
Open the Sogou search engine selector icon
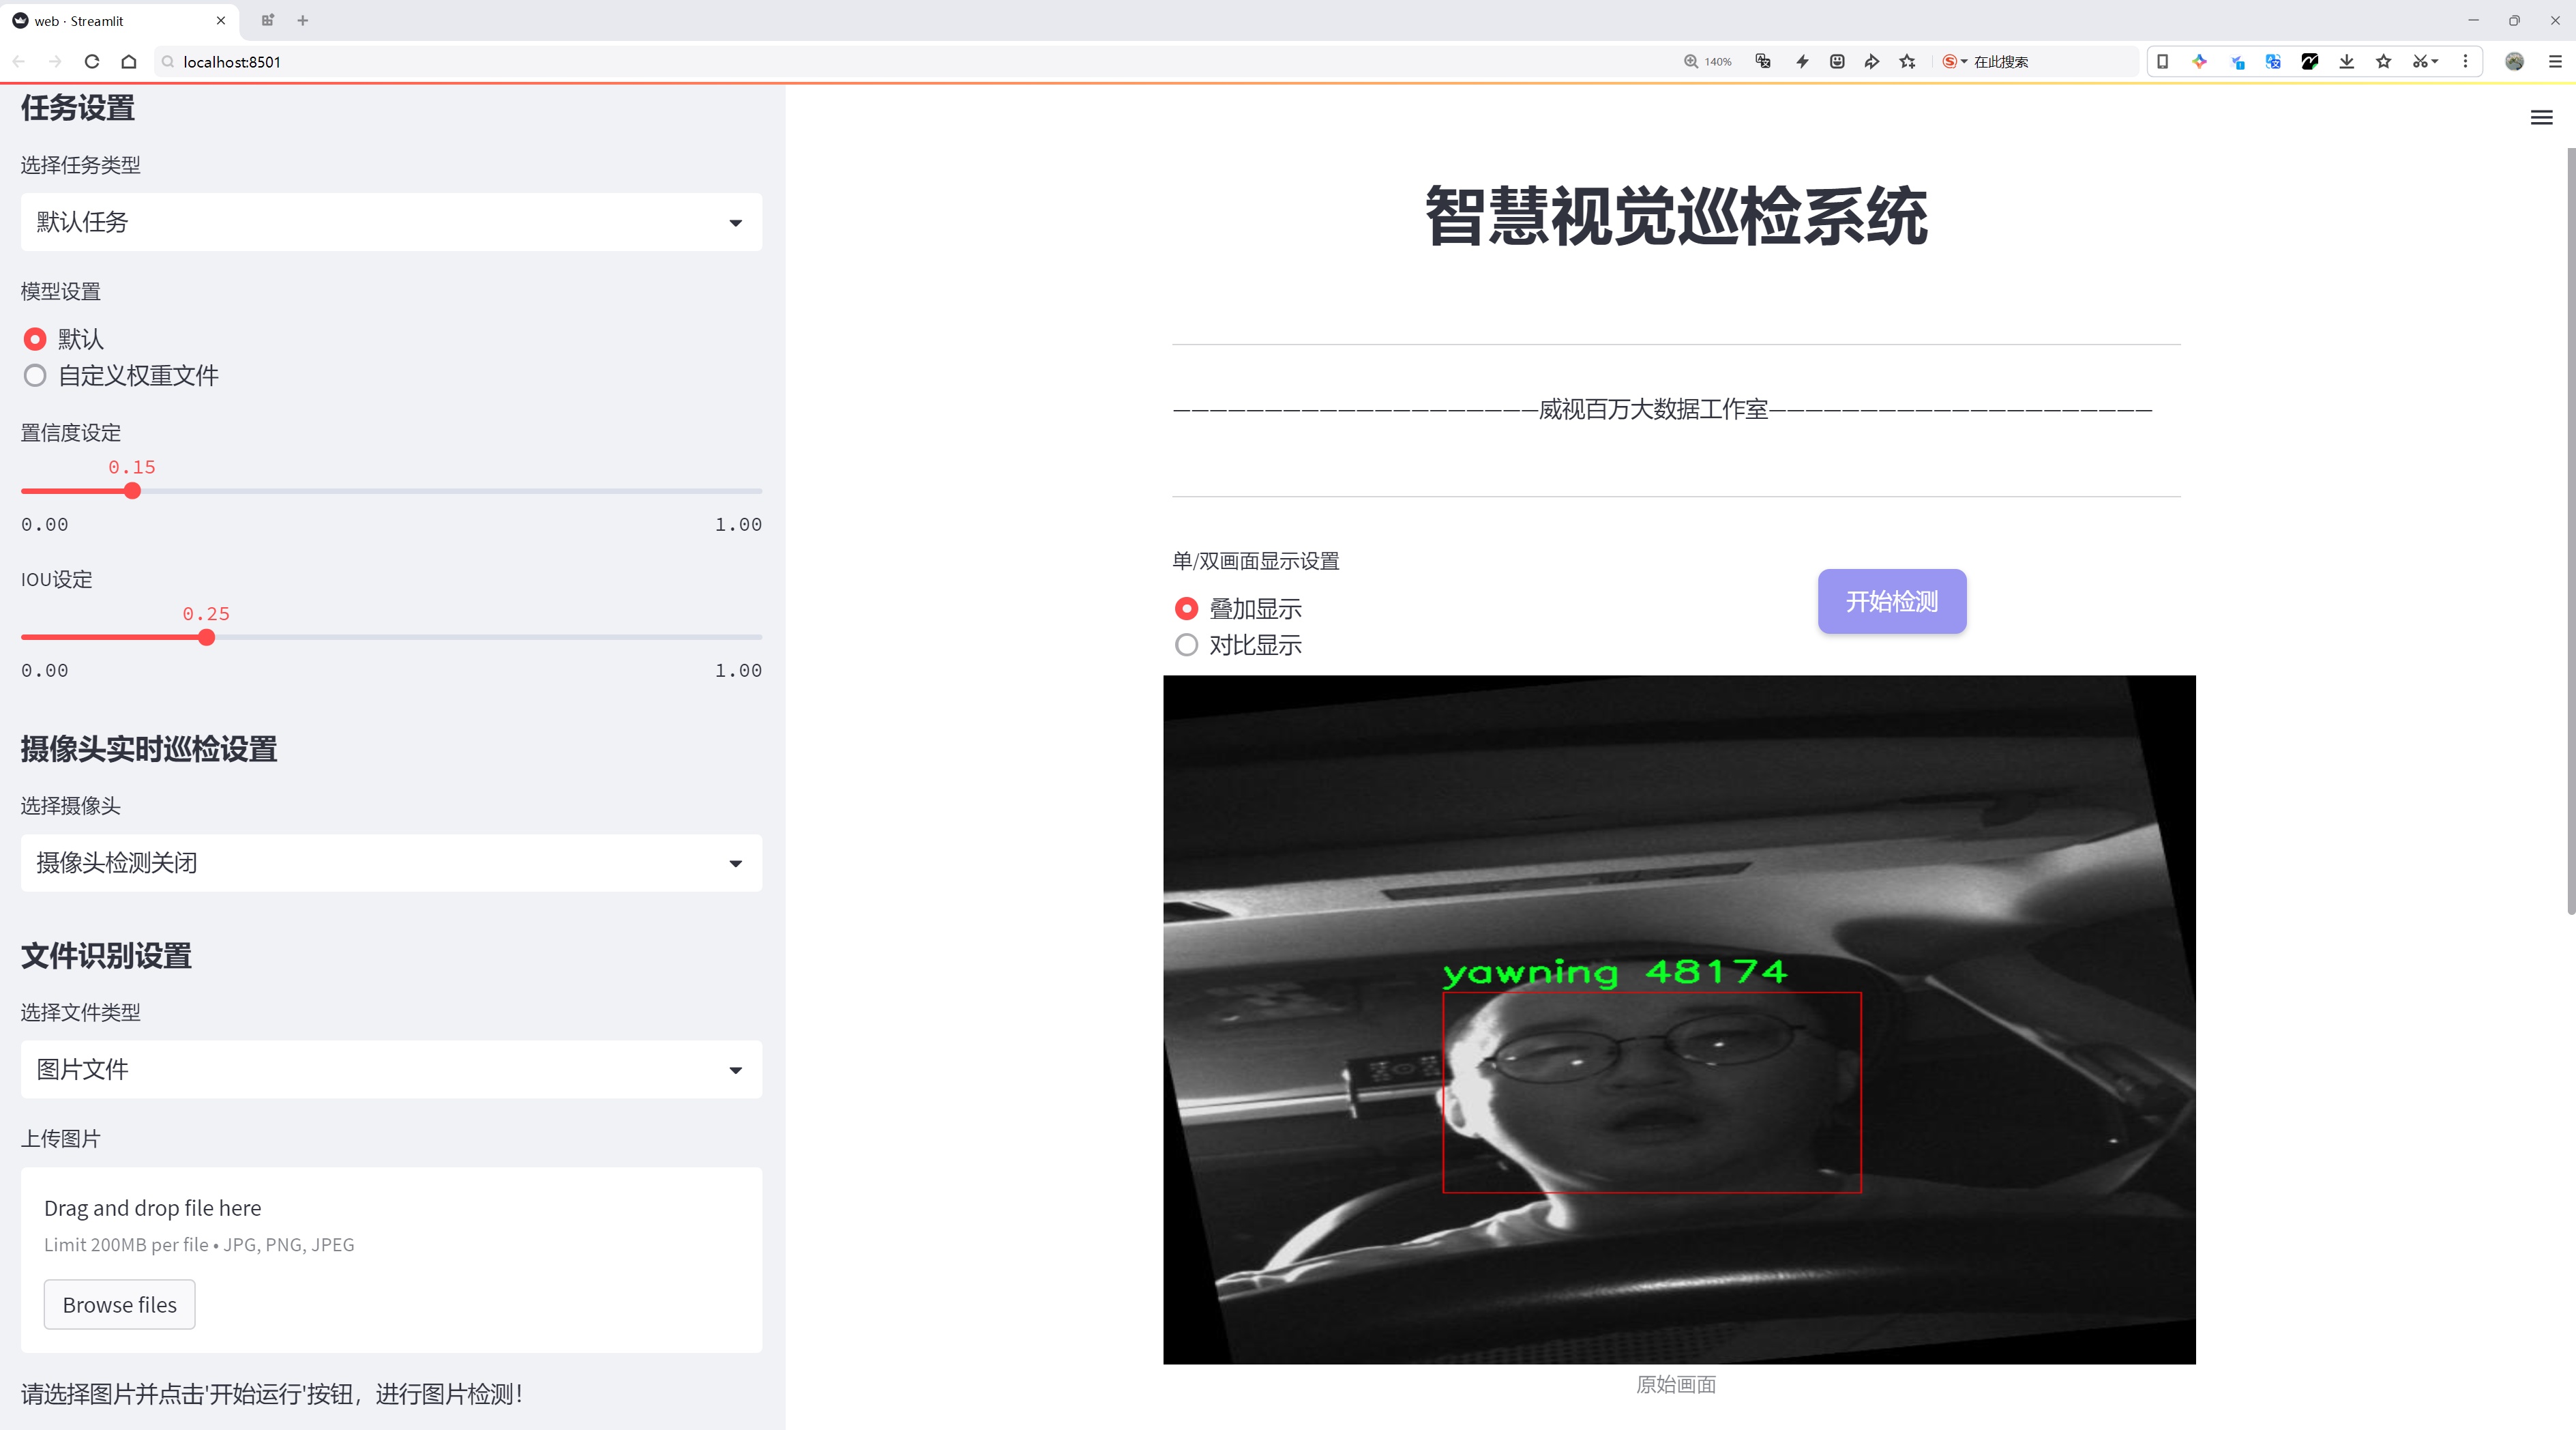click(x=1954, y=61)
